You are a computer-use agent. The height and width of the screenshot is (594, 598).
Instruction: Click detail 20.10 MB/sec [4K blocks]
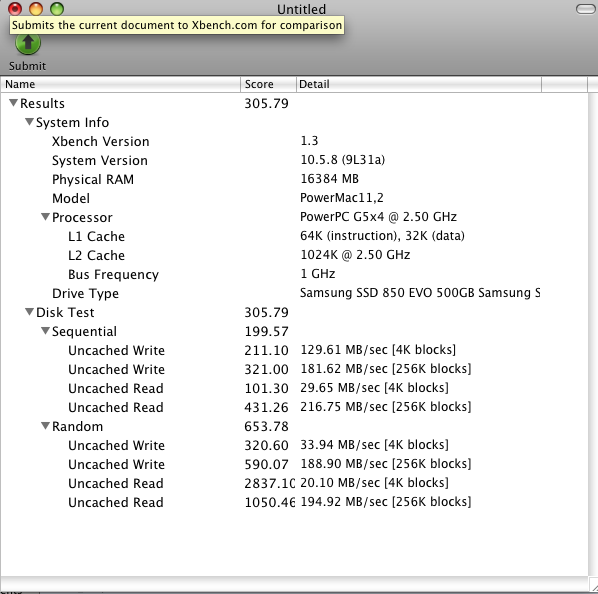click(374, 483)
